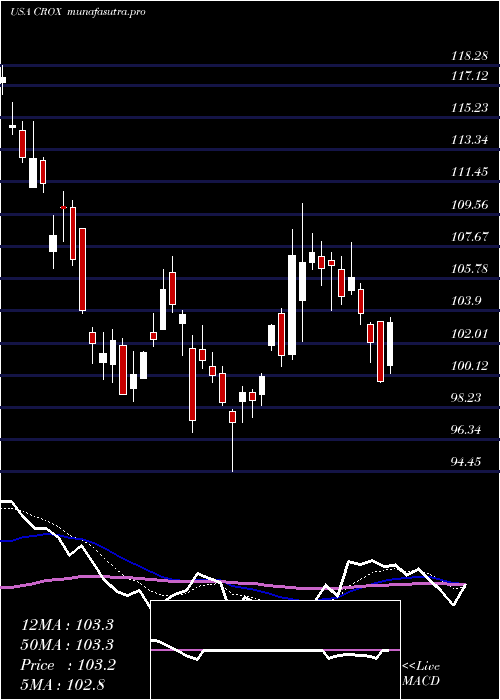Click the '<<Live MACD' label
The image size is (500, 700).
(421, 674)
